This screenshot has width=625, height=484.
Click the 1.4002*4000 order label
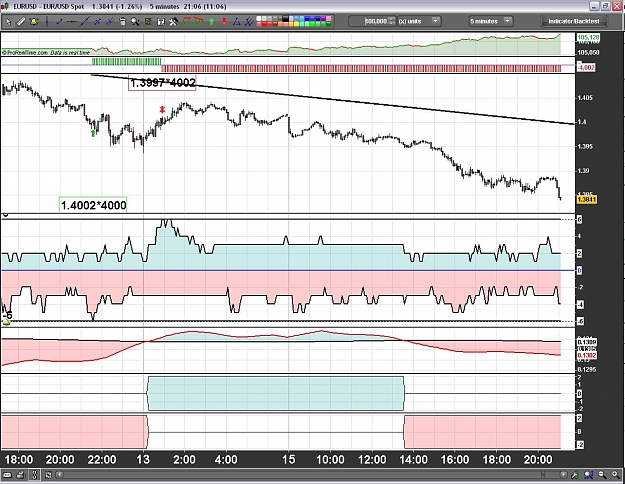pos(93,205)
